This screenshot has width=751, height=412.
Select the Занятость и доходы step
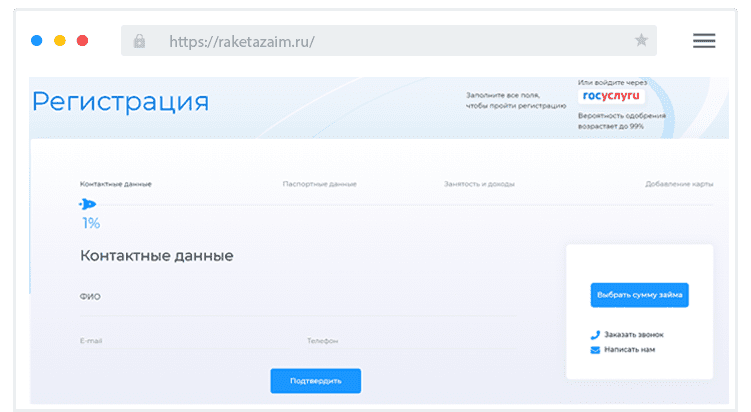(x=479, y=184)
